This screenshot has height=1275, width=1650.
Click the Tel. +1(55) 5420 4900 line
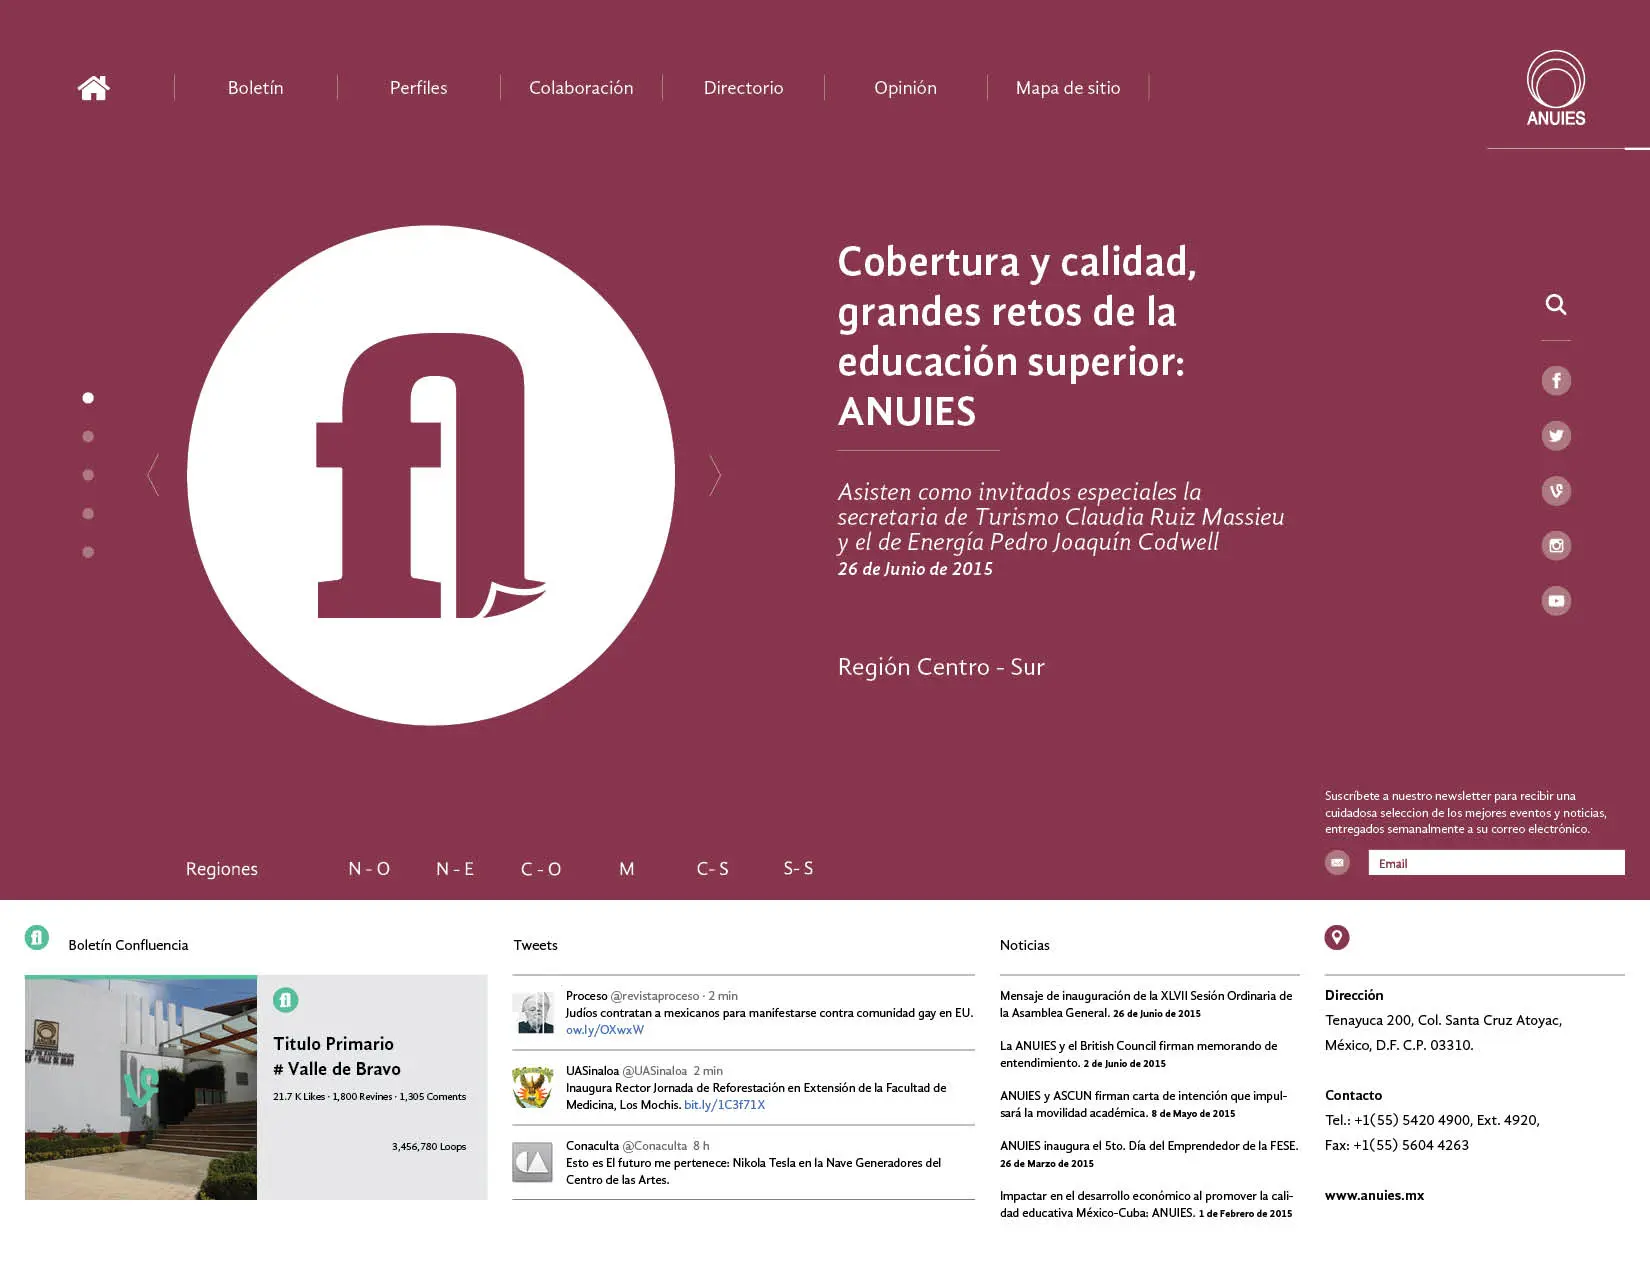1432,1120
